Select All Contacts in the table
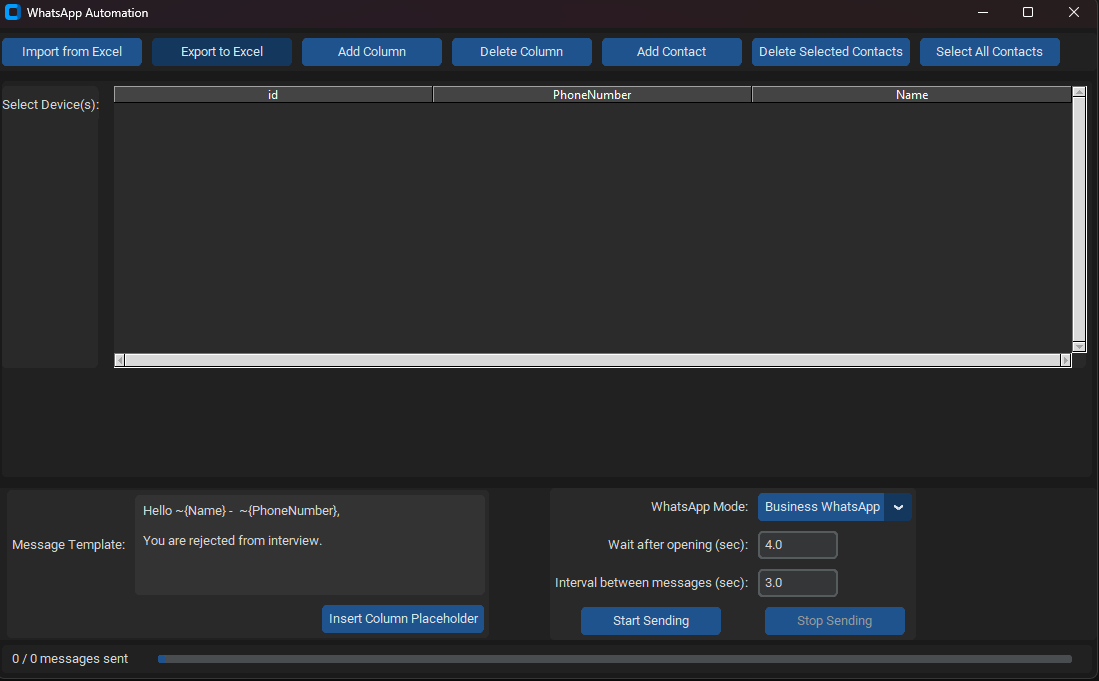Screen dimensions: 1099x681 [x=990, y=52]
